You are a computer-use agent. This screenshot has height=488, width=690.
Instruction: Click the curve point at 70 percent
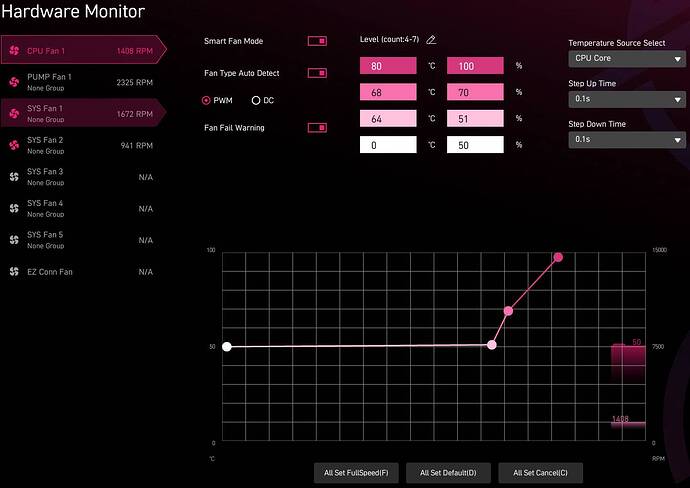click(508, 311)
